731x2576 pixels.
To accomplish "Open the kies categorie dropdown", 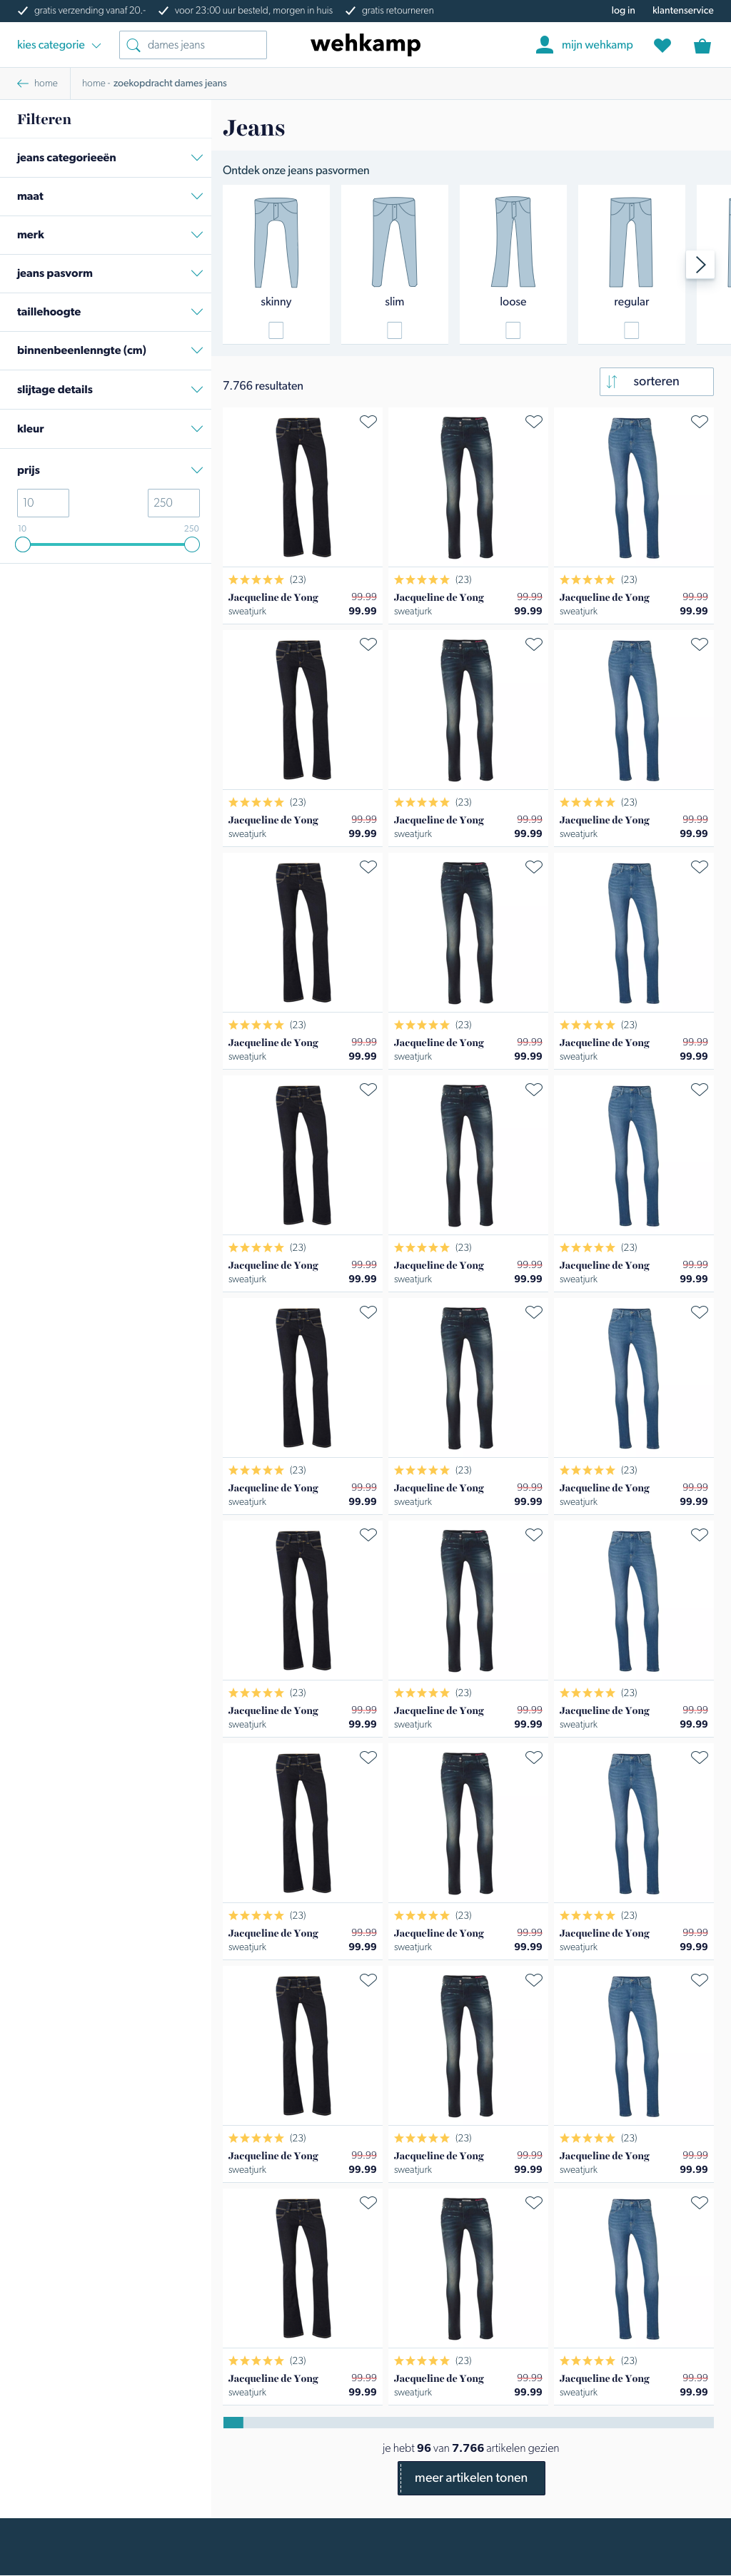I will 59,45.
